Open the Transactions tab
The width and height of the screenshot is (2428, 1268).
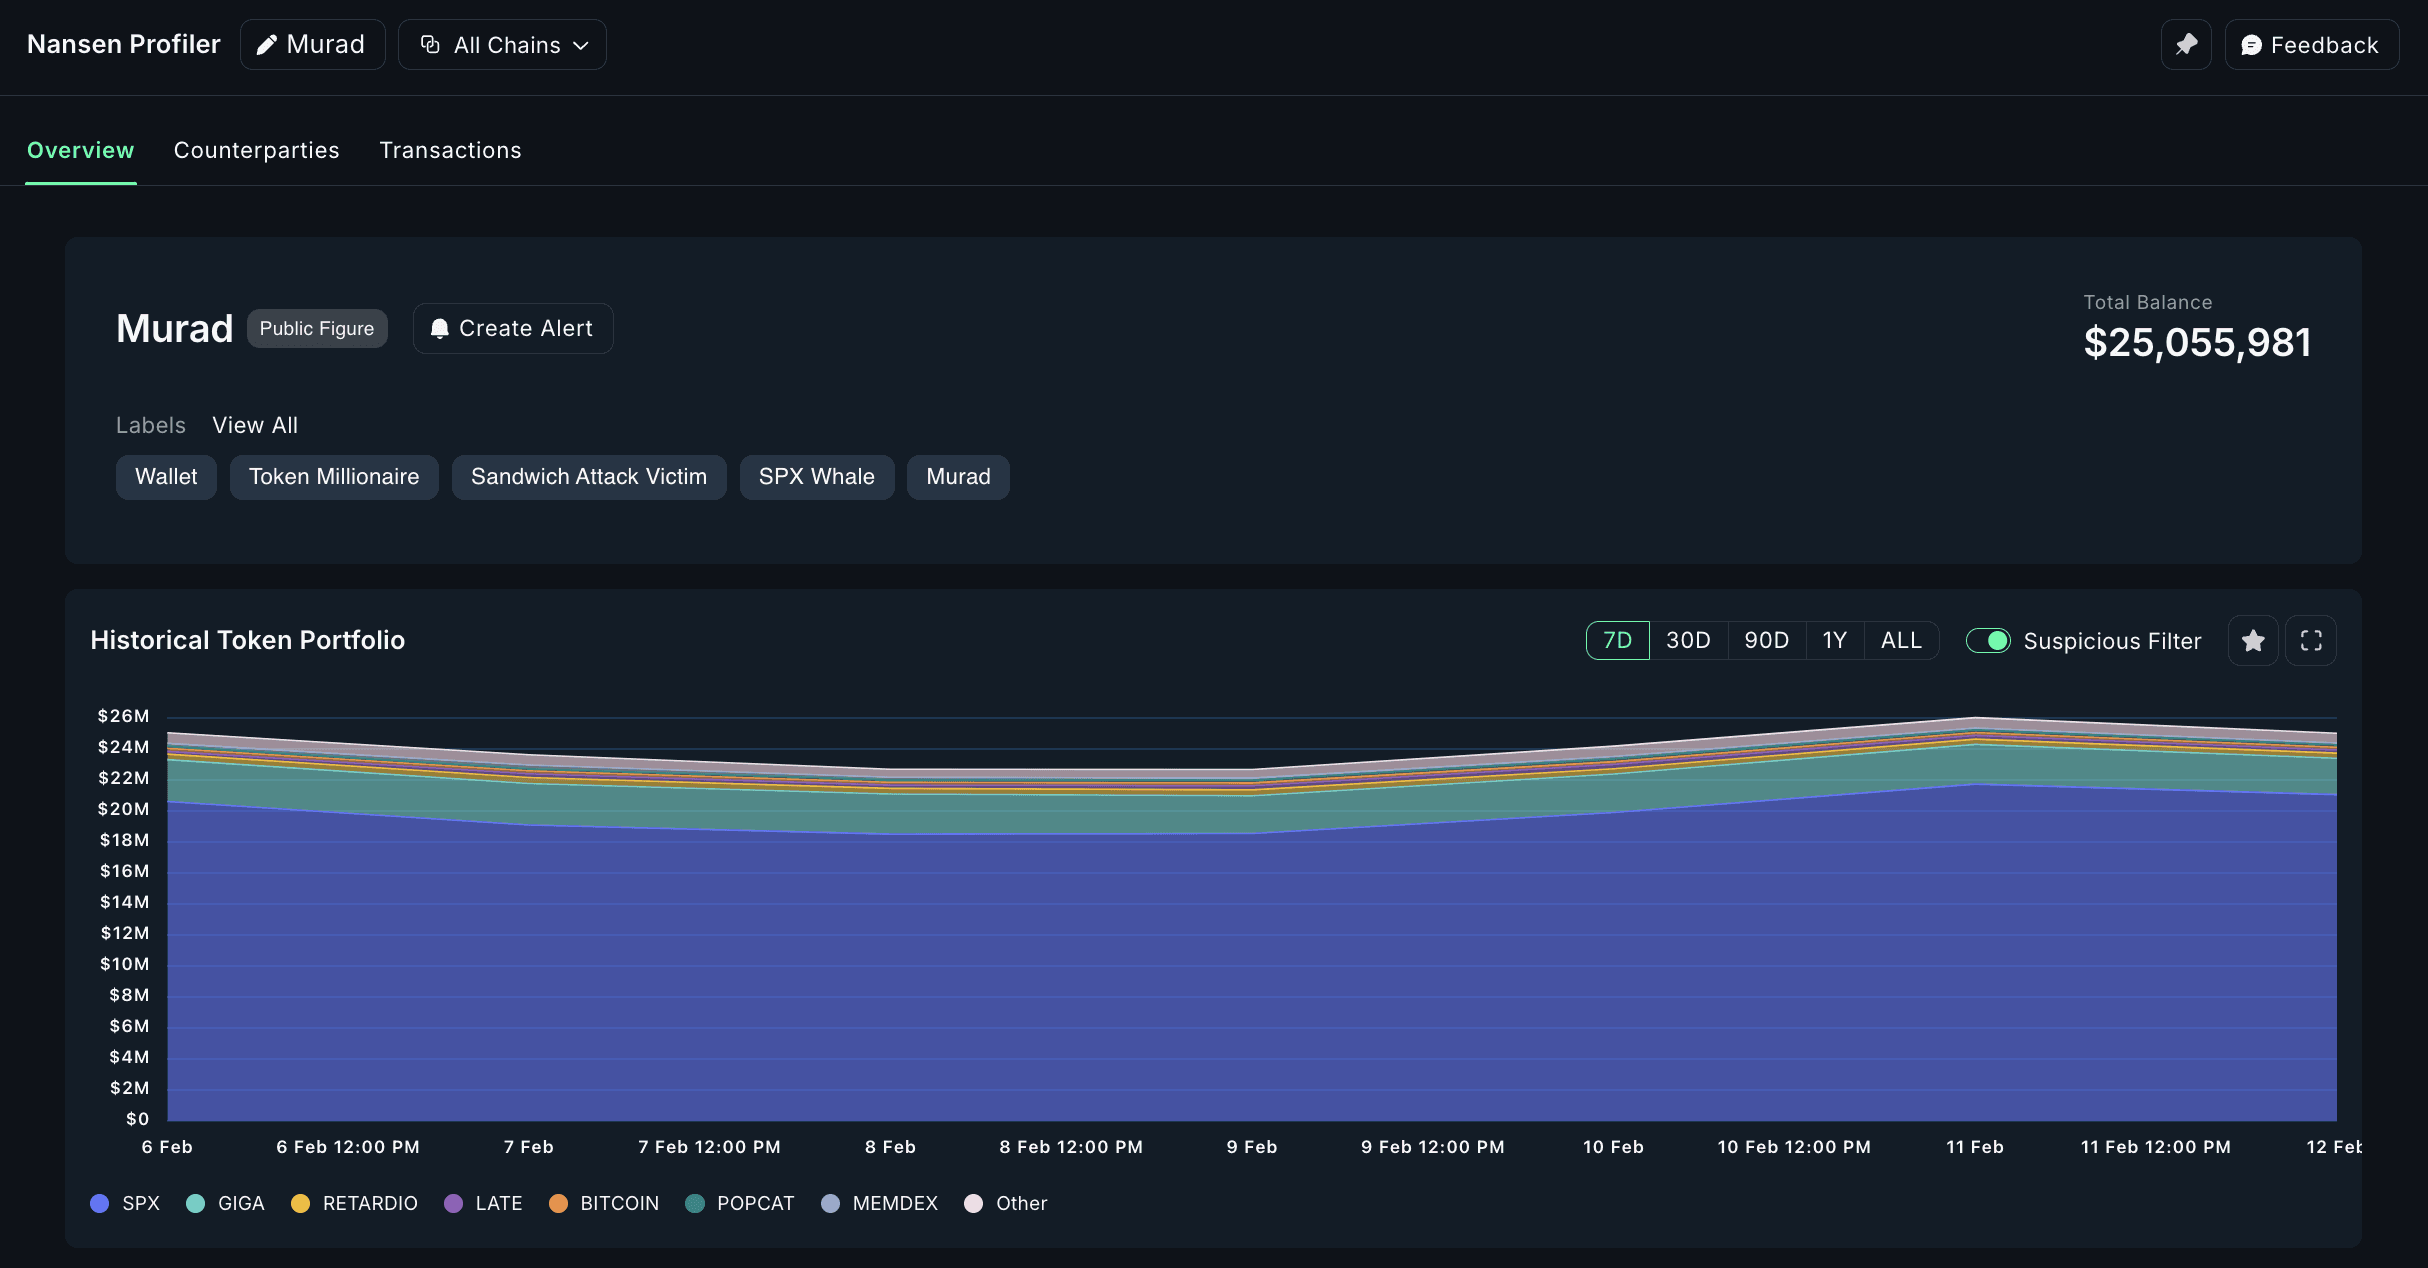[450, 150]
